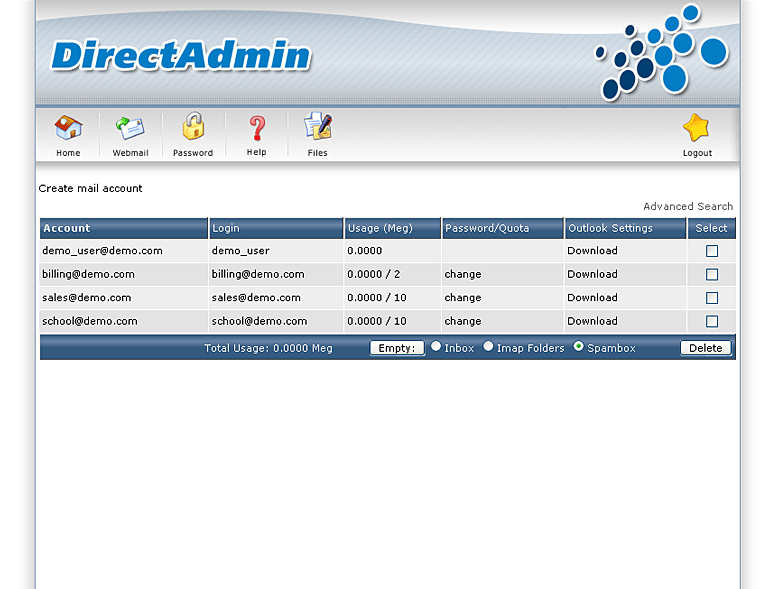This screenshot has height=589, width=772.
Task: Sort table by Account column header
Action: 67,228
